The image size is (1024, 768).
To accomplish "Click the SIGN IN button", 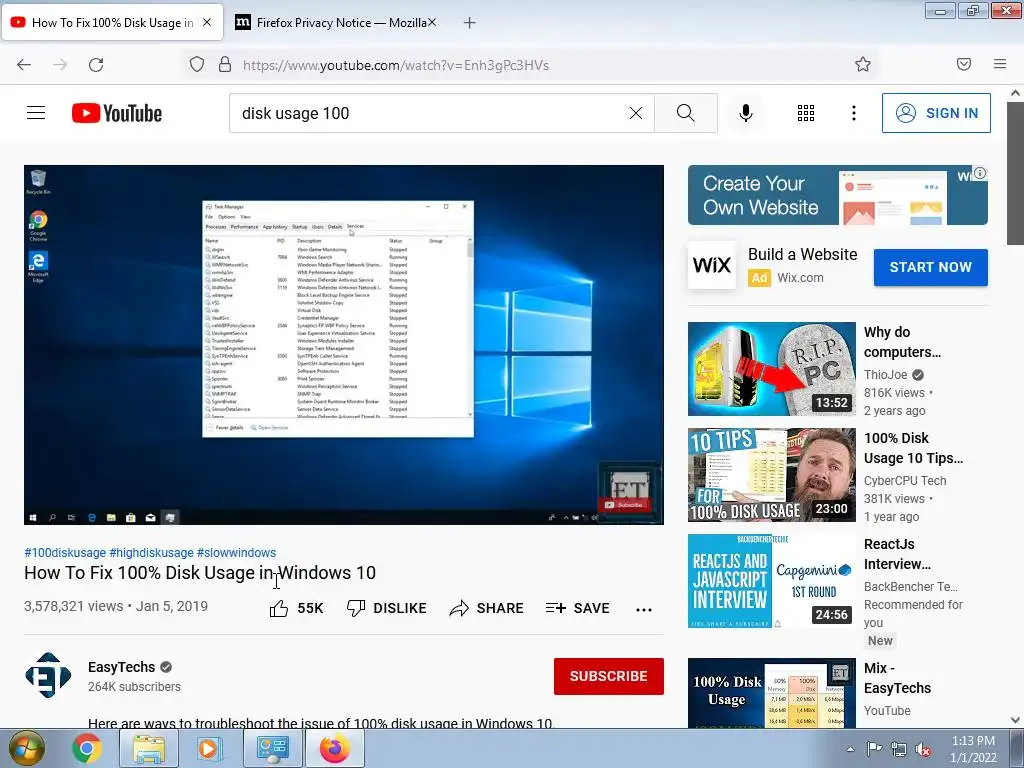I will pyautogui.click(x=936, y=113).
